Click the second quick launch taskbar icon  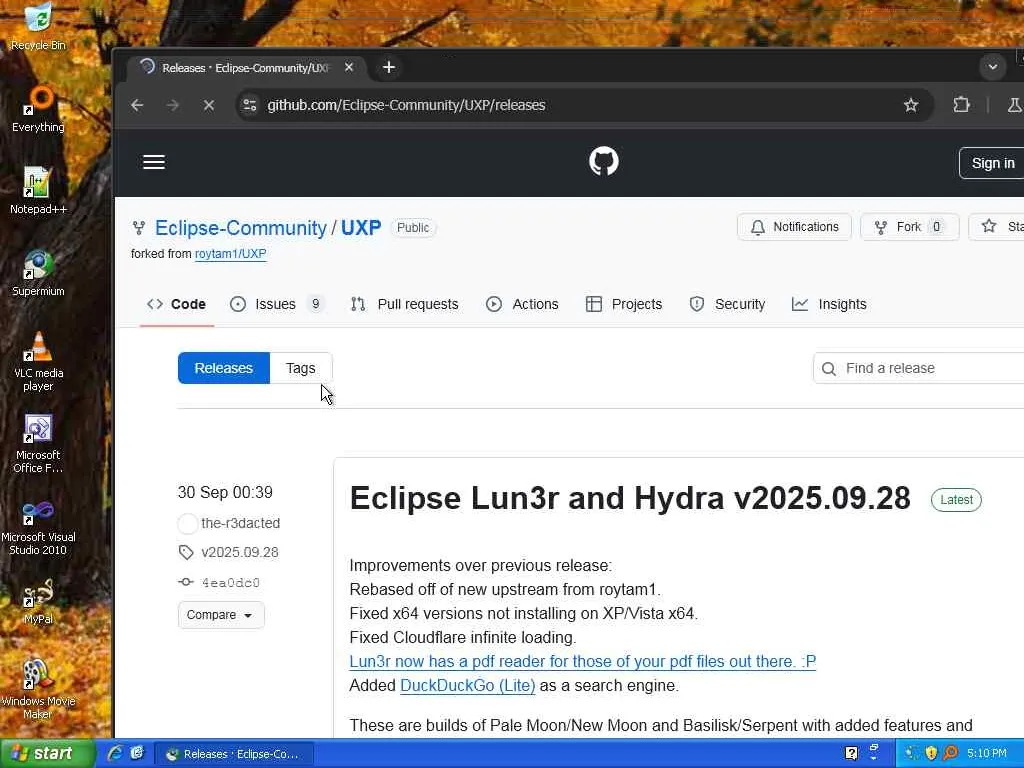(x=137, y=754)
